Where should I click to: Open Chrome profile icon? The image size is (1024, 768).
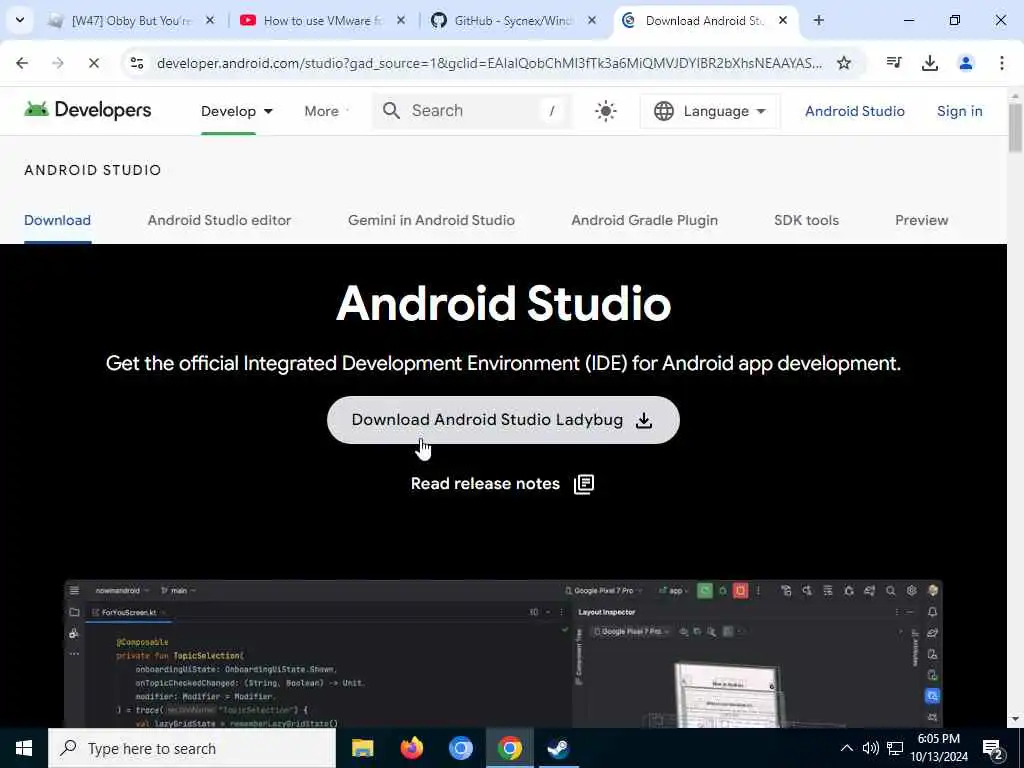(x=965, y=63)
